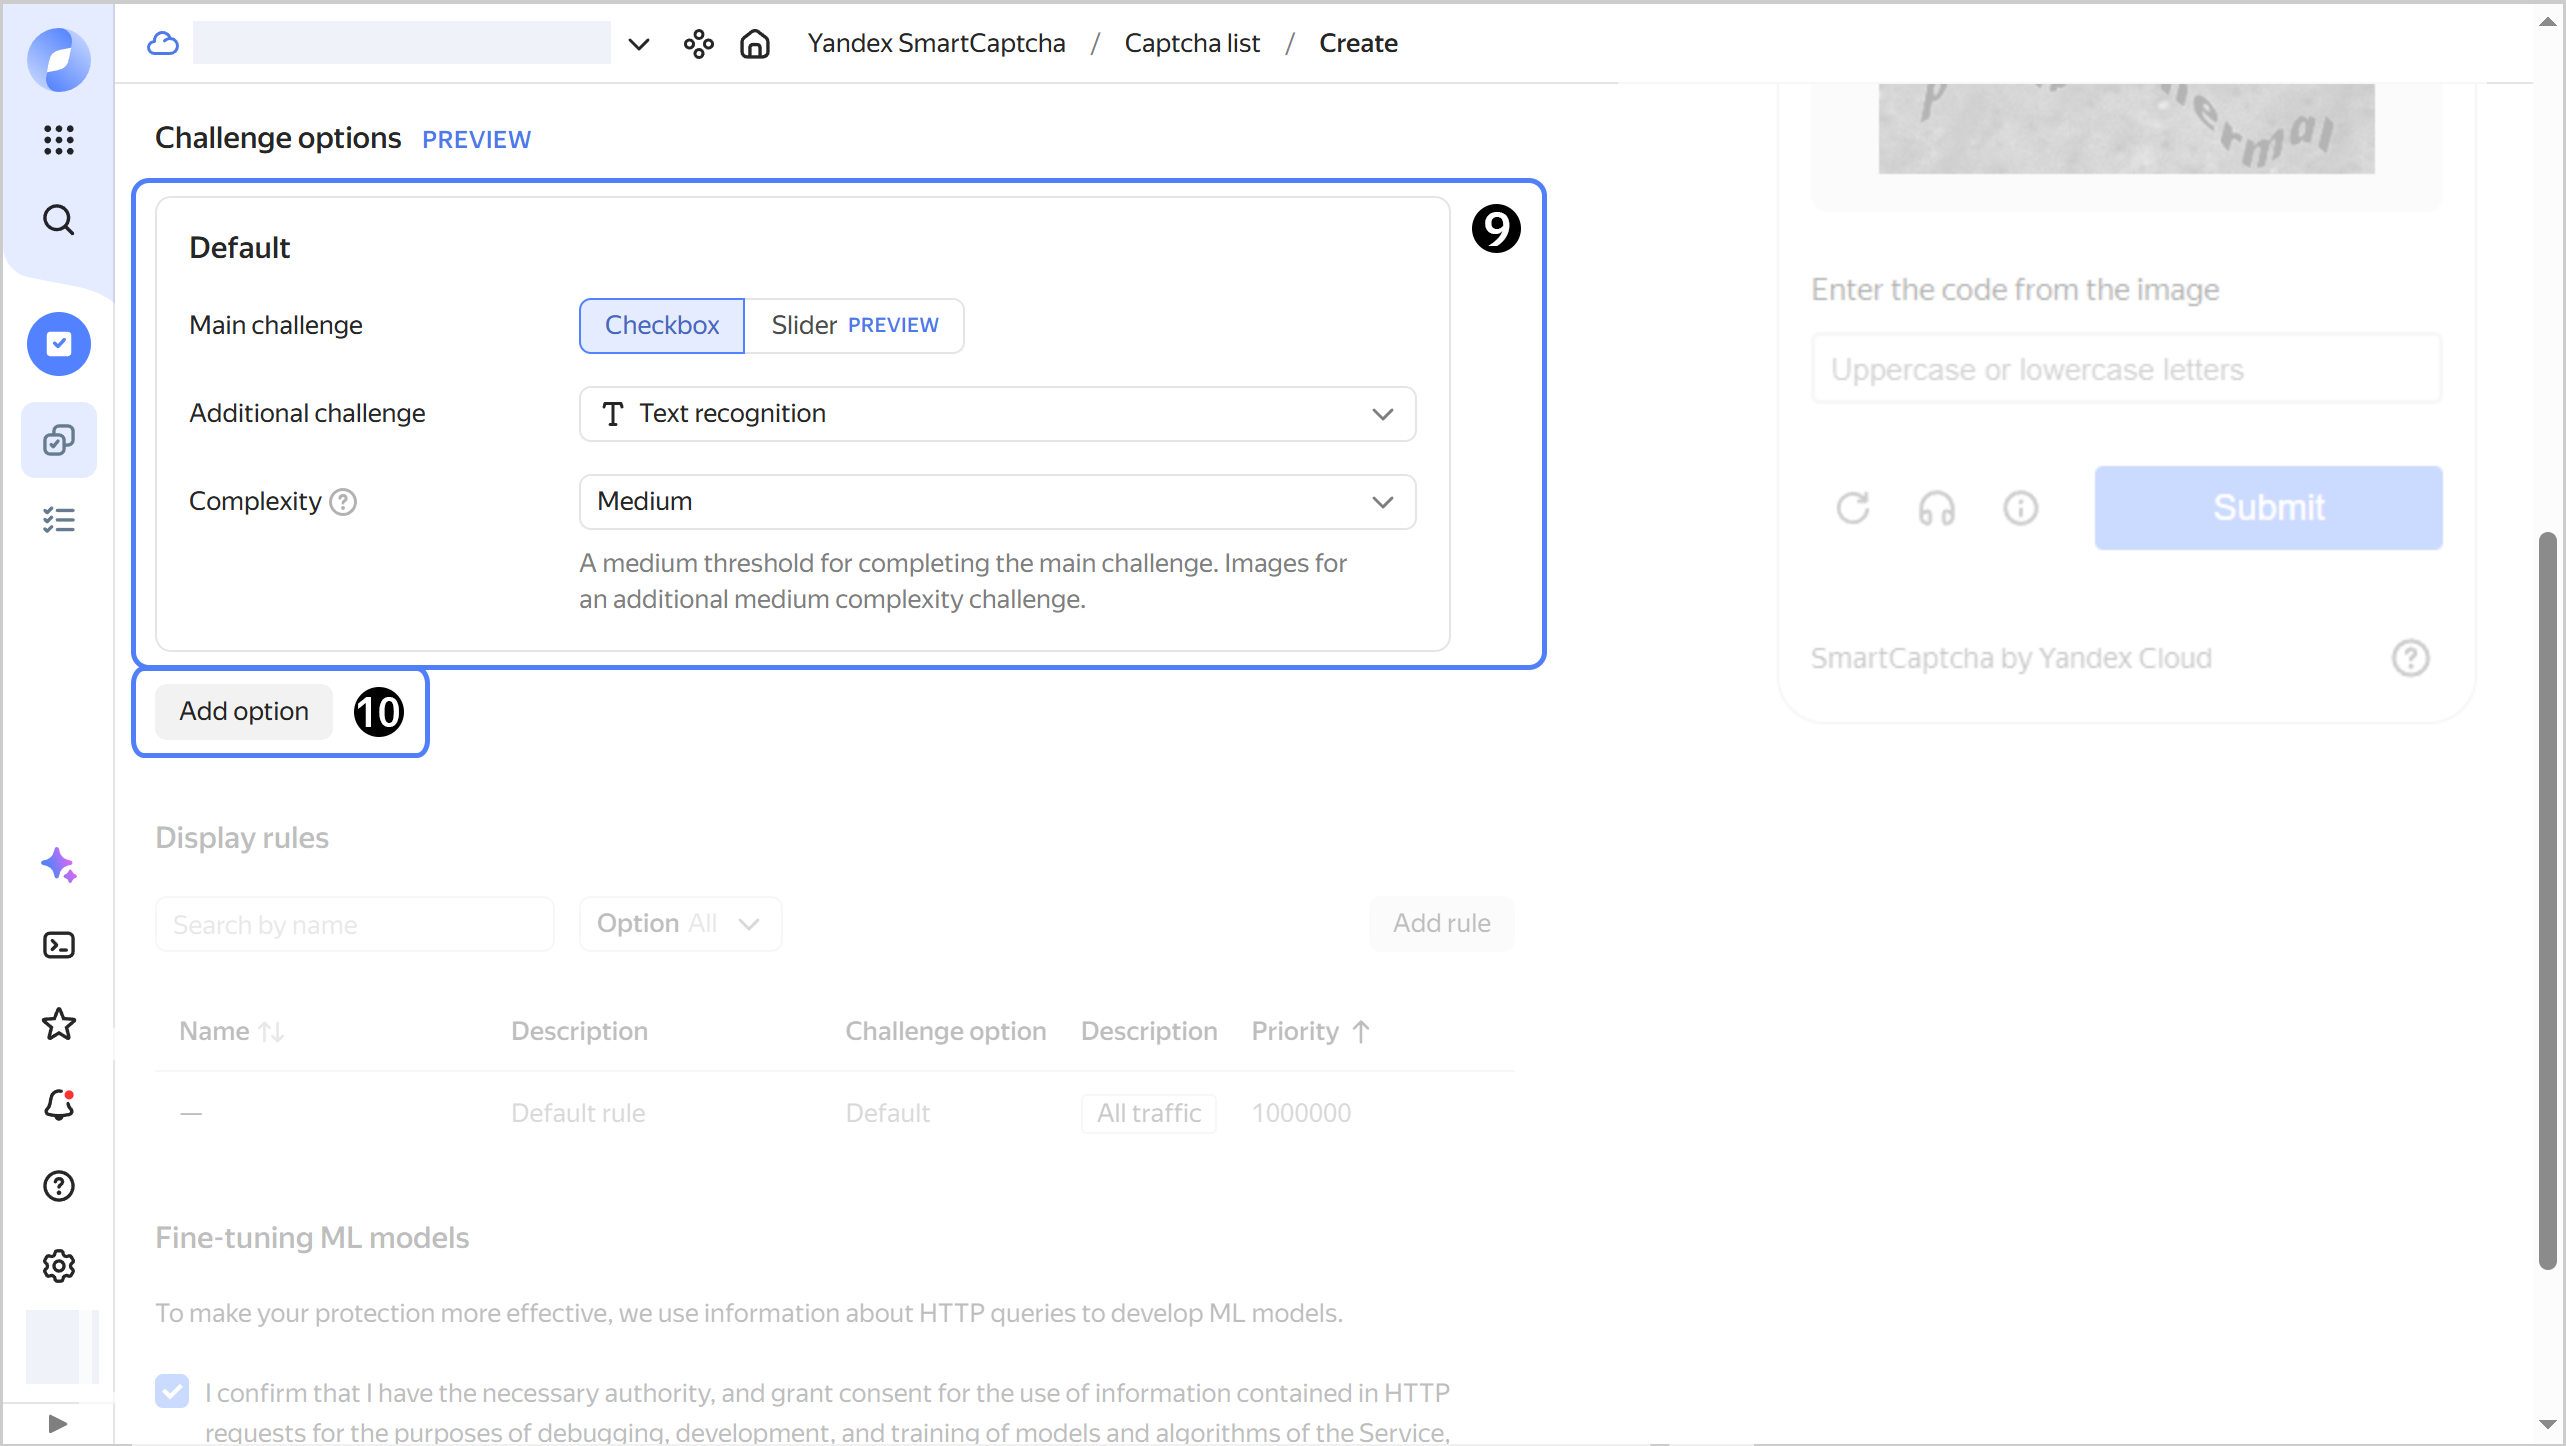
Task: Expand the Additional challenge Text recognition dropdown
Action: pyautogui.click(x=997, y=414)
